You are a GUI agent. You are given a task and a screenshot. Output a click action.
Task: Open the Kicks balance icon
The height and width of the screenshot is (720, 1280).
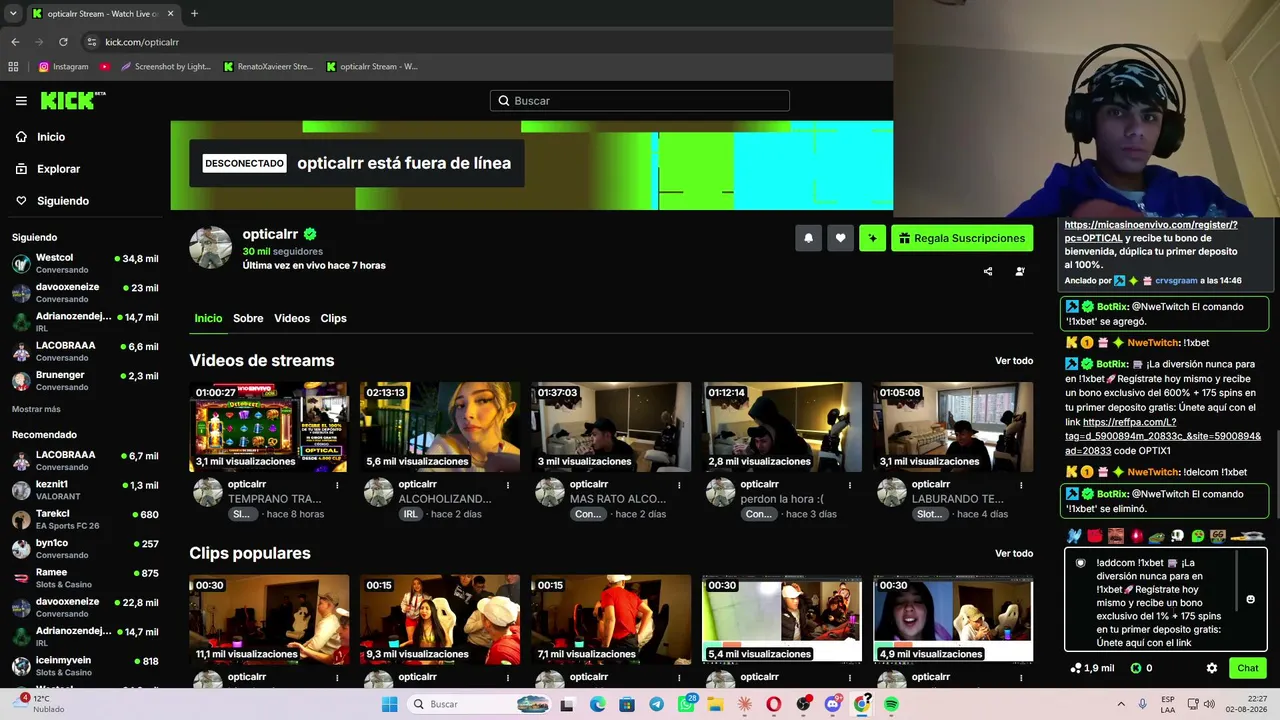pyautogui.click(x=1136, y=668)
